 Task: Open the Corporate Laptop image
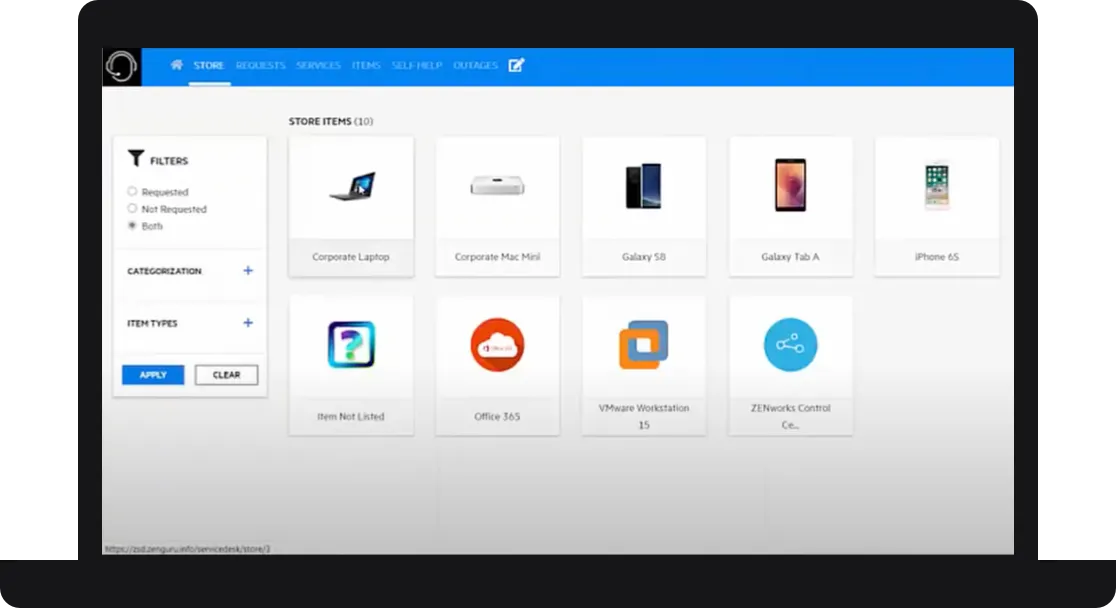pyautogui.click(x=352, y=187)
